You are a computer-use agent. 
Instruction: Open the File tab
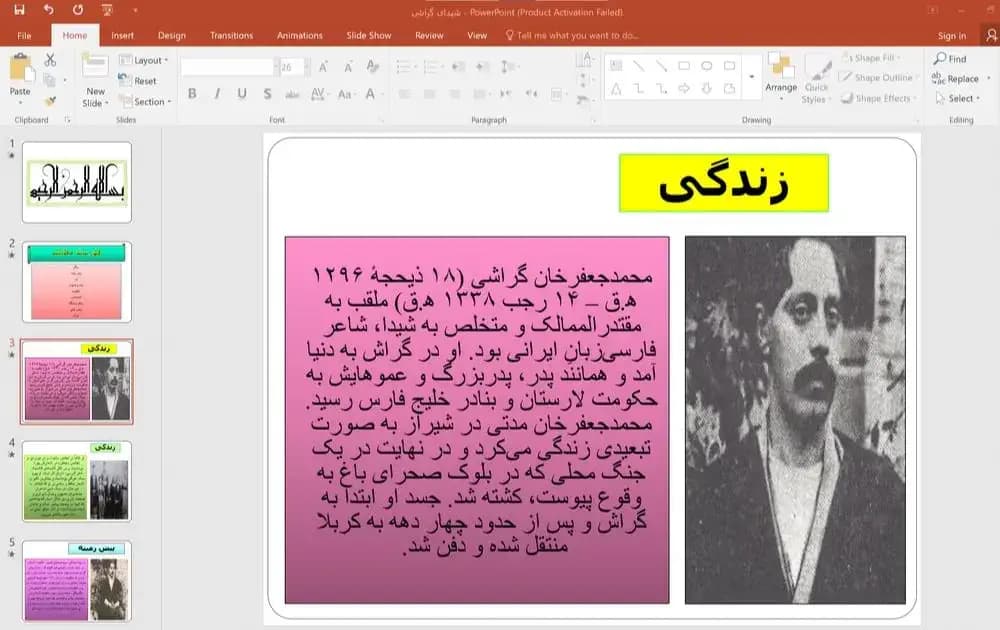(x=24, y=36)
